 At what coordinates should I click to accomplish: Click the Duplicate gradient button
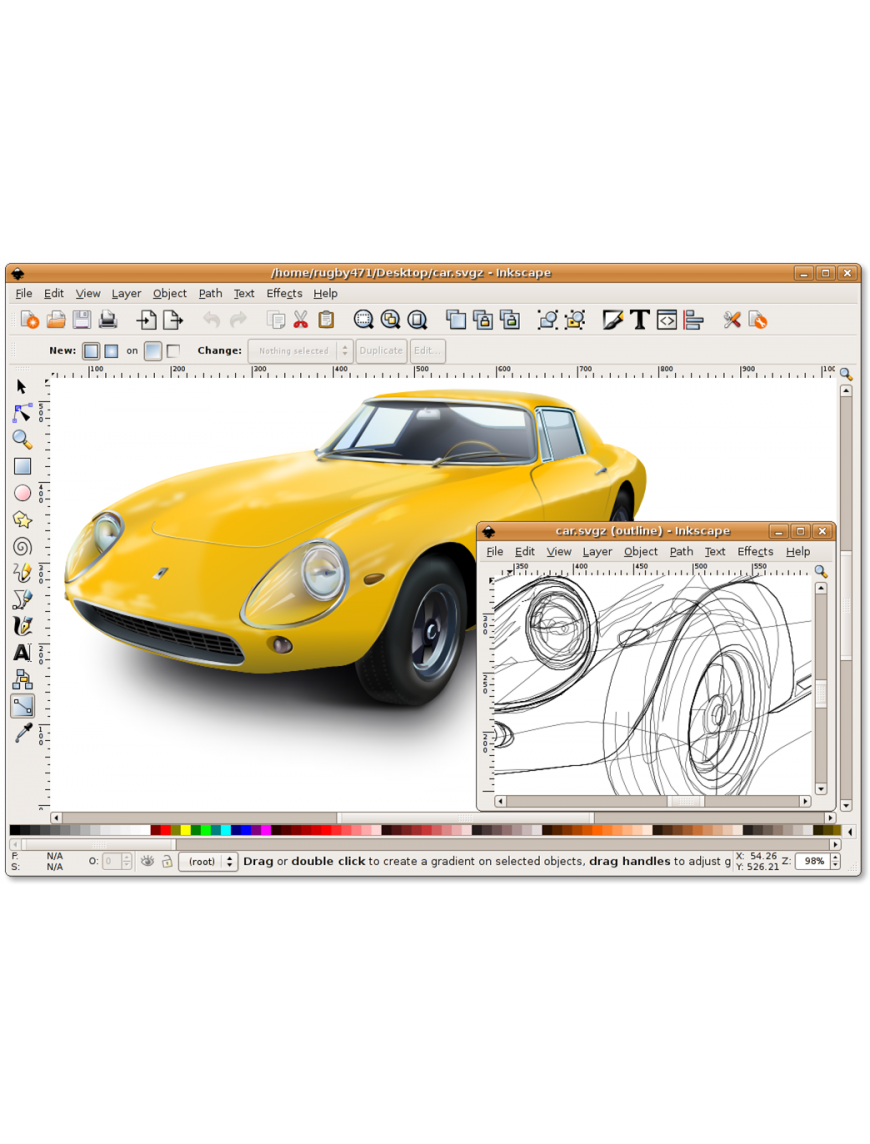point(381,351)
